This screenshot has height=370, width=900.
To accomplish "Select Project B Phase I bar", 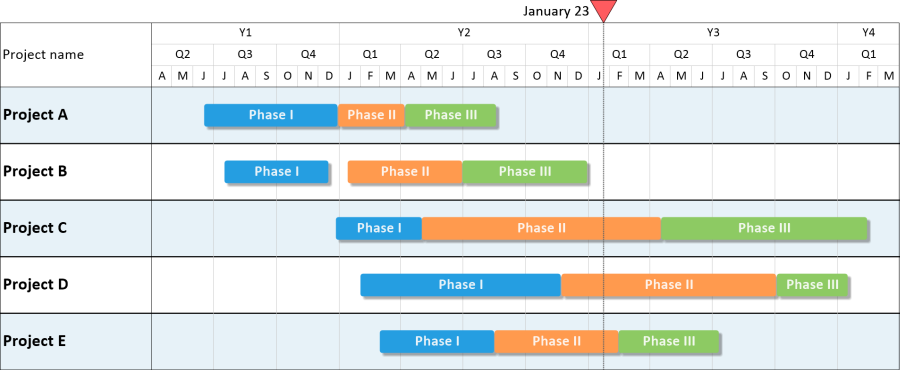I will click(277, 172).
